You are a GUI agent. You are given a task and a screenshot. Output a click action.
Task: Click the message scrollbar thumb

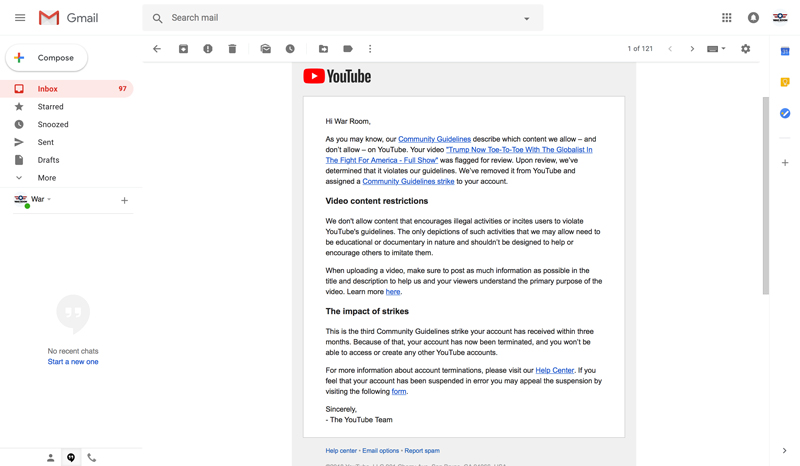[765, 195]
